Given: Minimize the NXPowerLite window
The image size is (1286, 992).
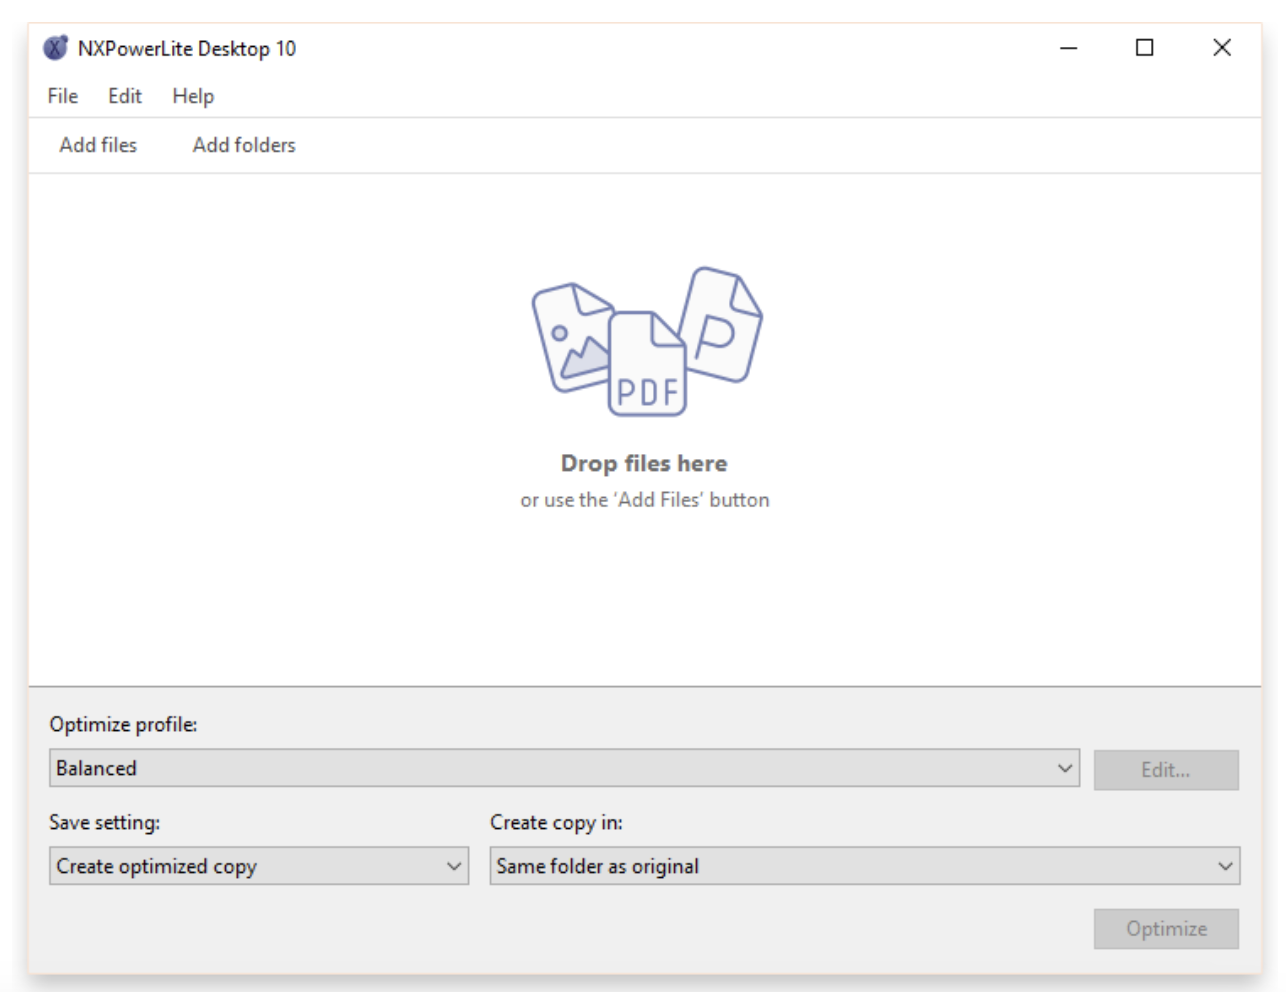Looking at the screenshot, I should point(1069,48).
